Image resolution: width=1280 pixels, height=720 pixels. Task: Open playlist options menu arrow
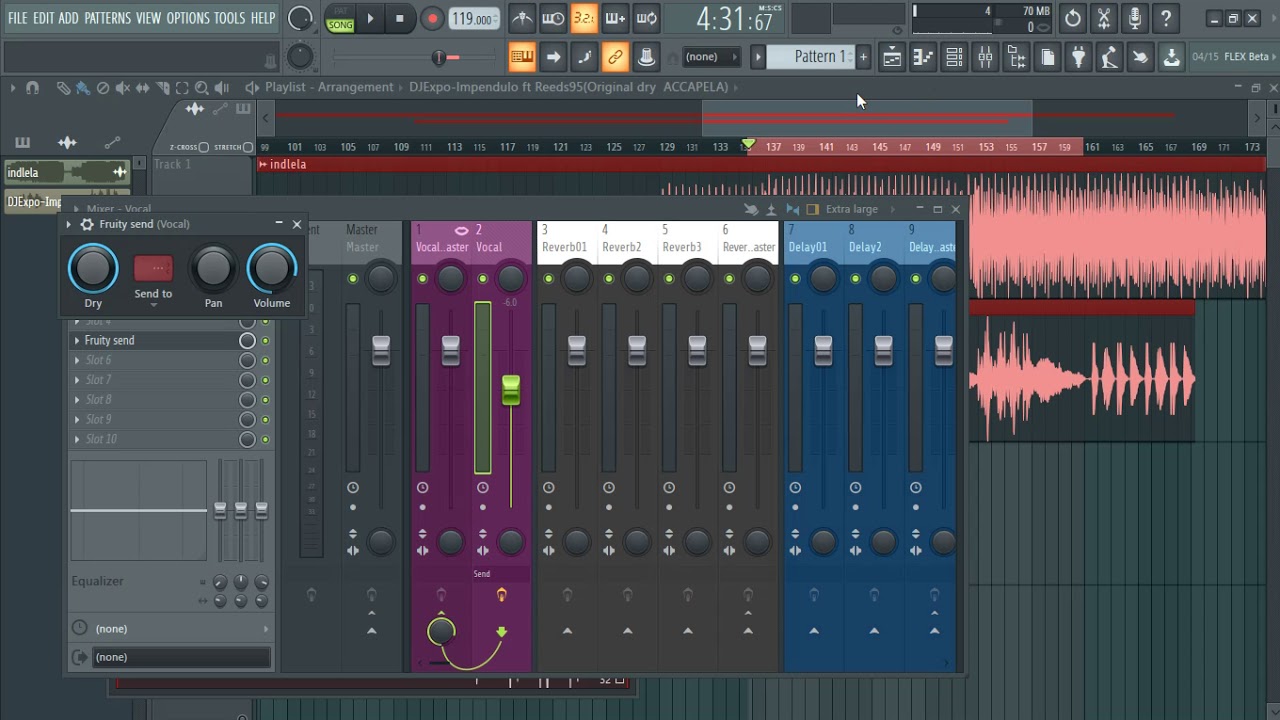13,88
